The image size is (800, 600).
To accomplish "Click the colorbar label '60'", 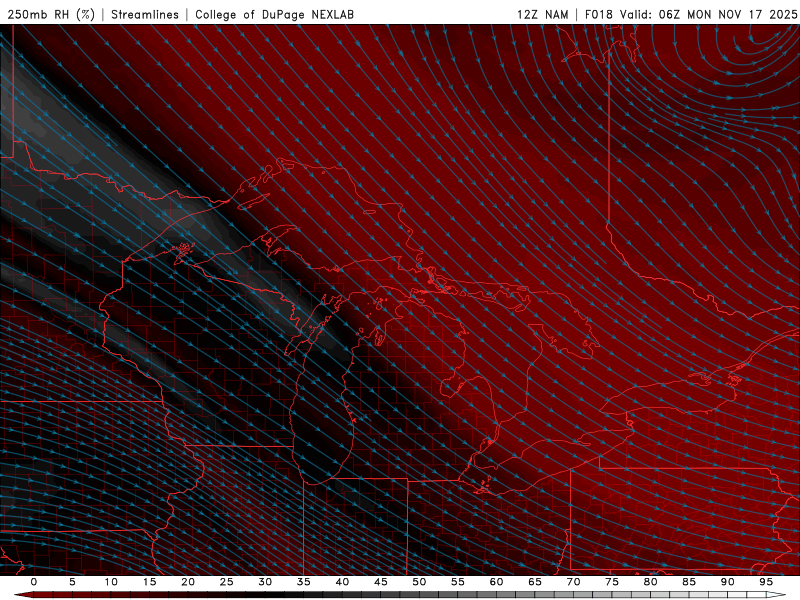I will [x=496, y=582].
